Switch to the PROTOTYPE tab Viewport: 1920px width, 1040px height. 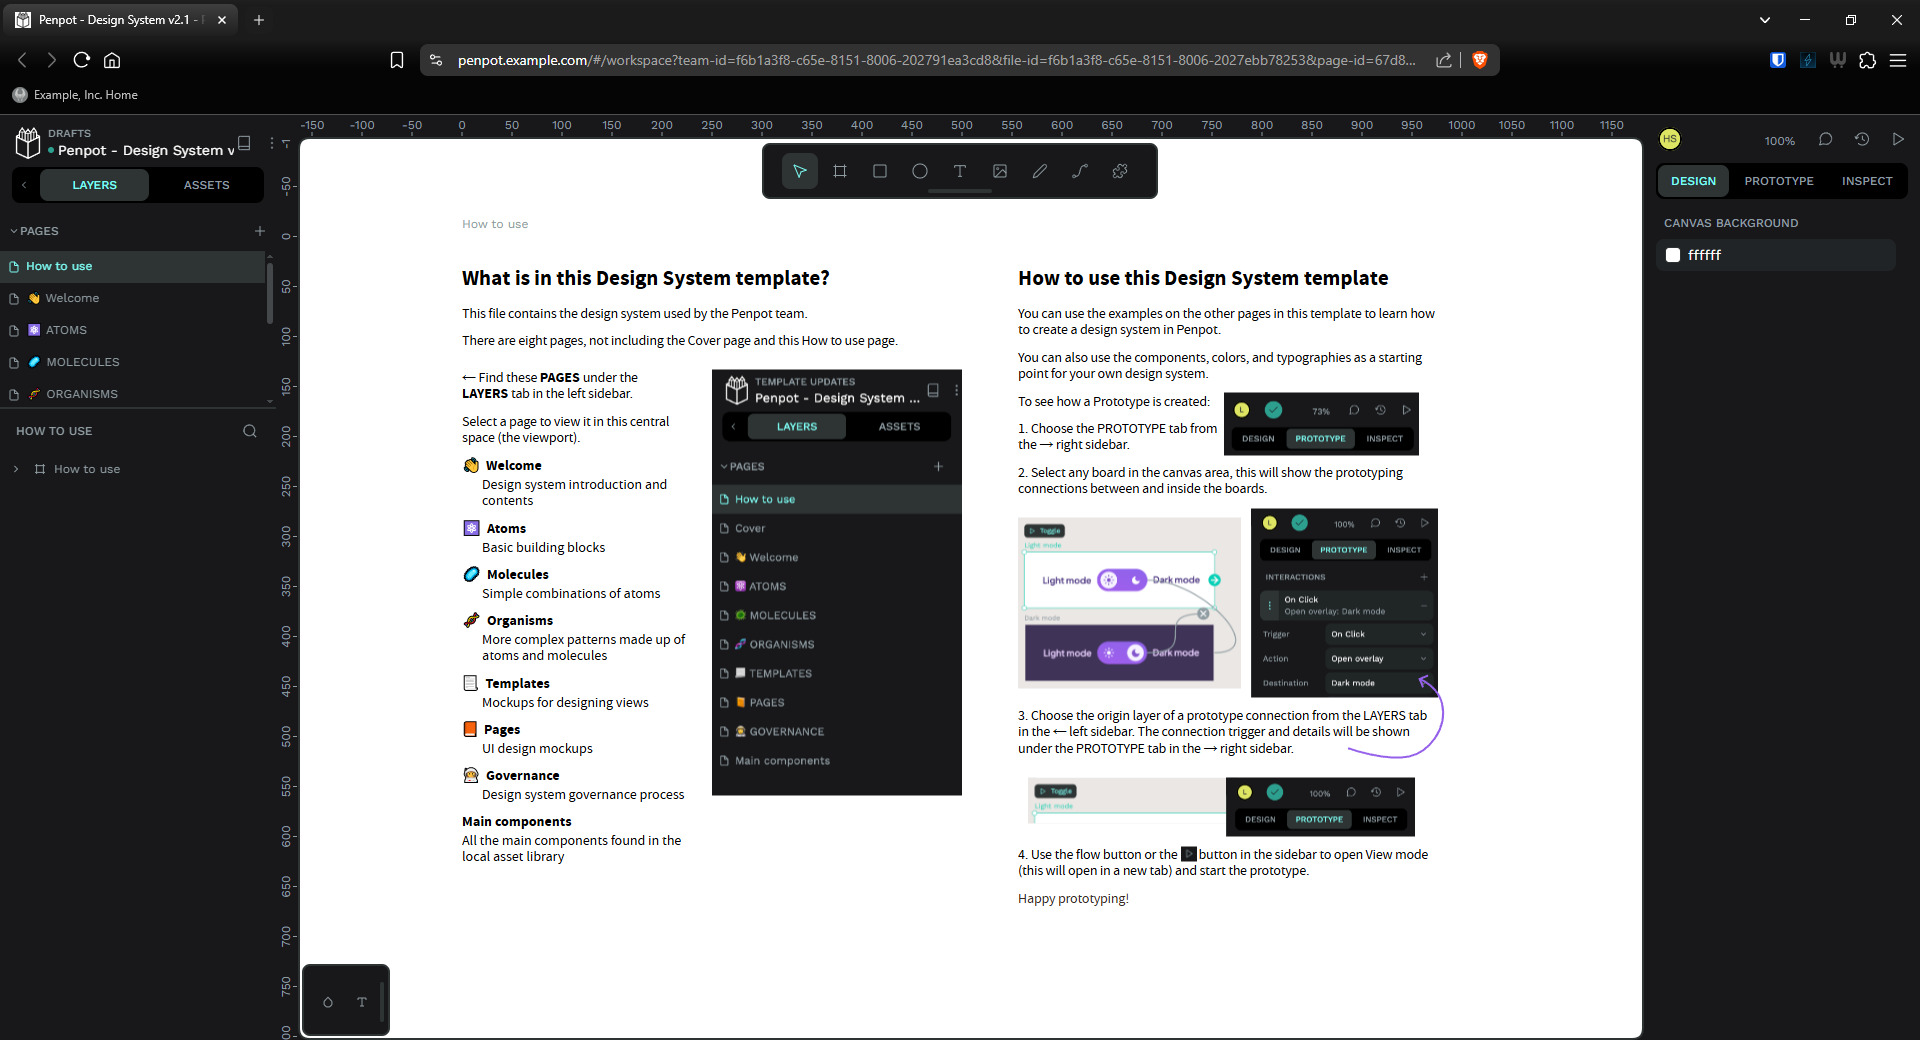pyautogui.click(x=1778, y=181)
